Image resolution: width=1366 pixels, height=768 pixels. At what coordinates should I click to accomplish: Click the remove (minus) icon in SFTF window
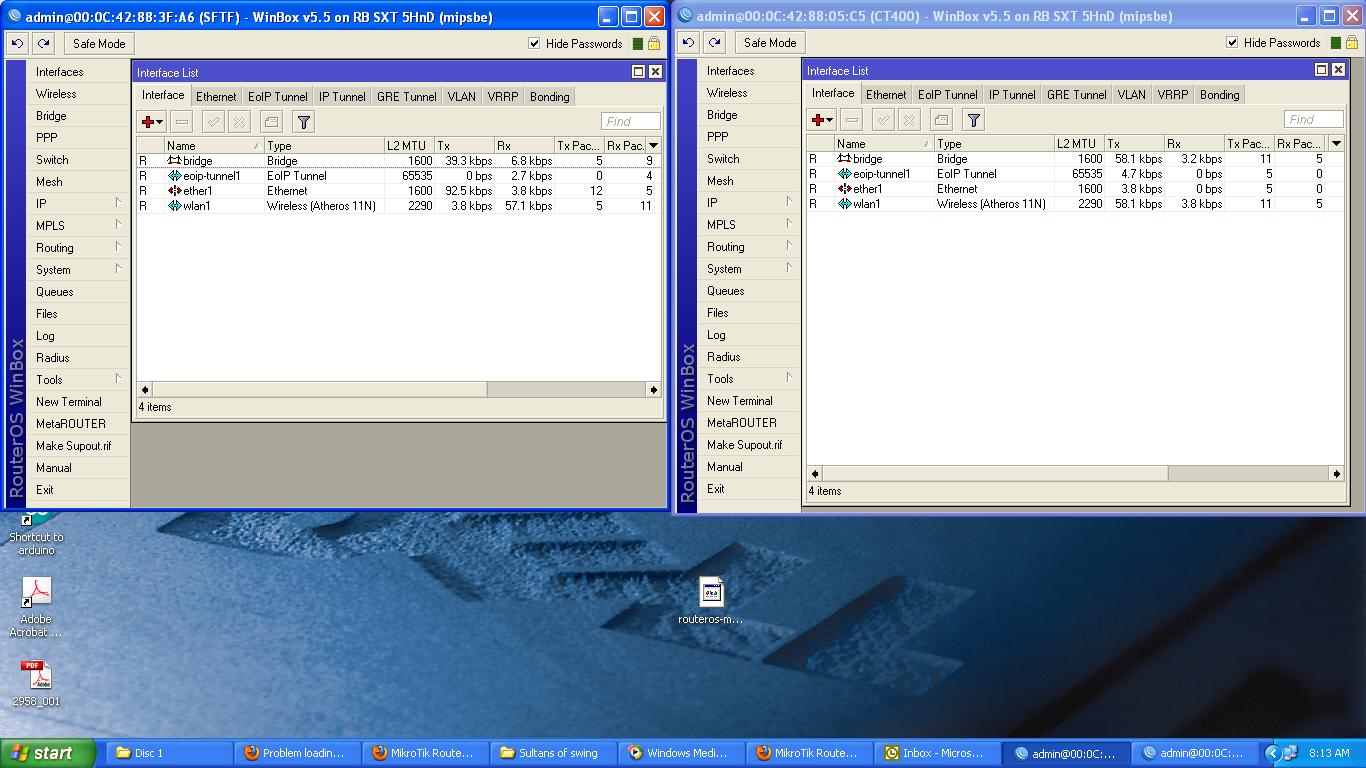[181, 122]
